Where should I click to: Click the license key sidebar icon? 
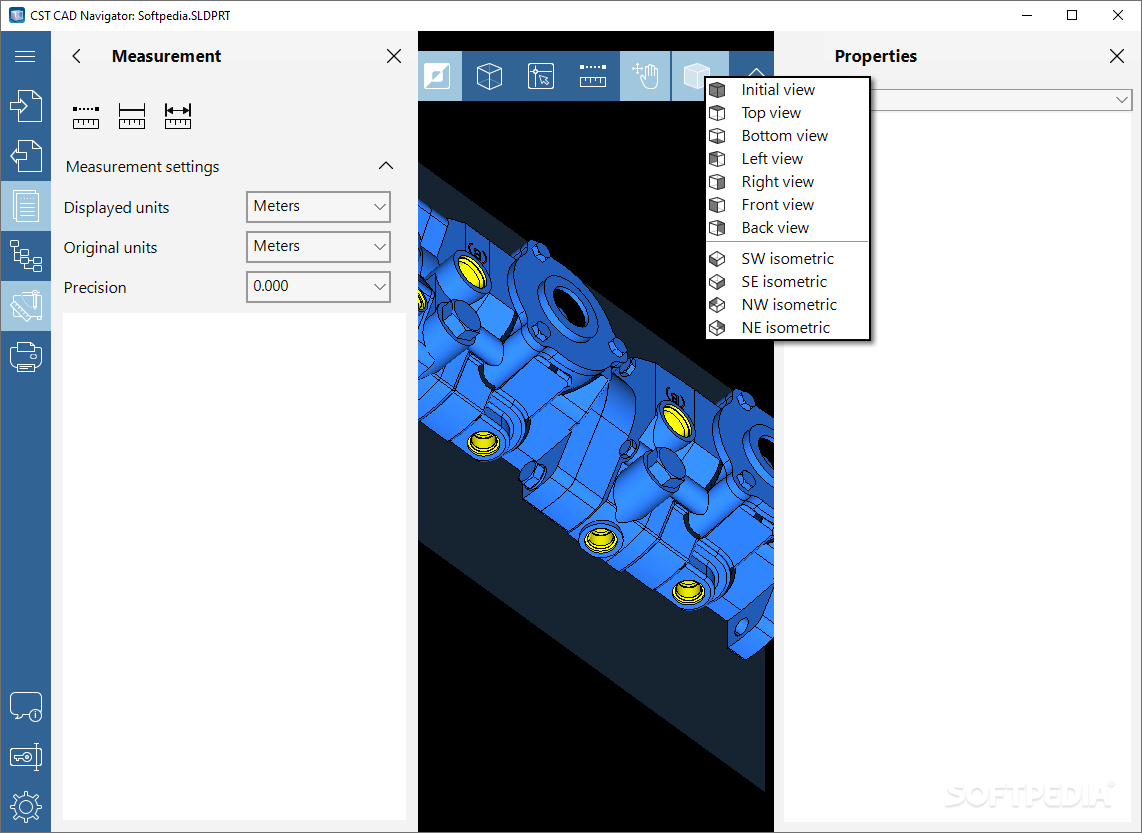coord(25,757)
